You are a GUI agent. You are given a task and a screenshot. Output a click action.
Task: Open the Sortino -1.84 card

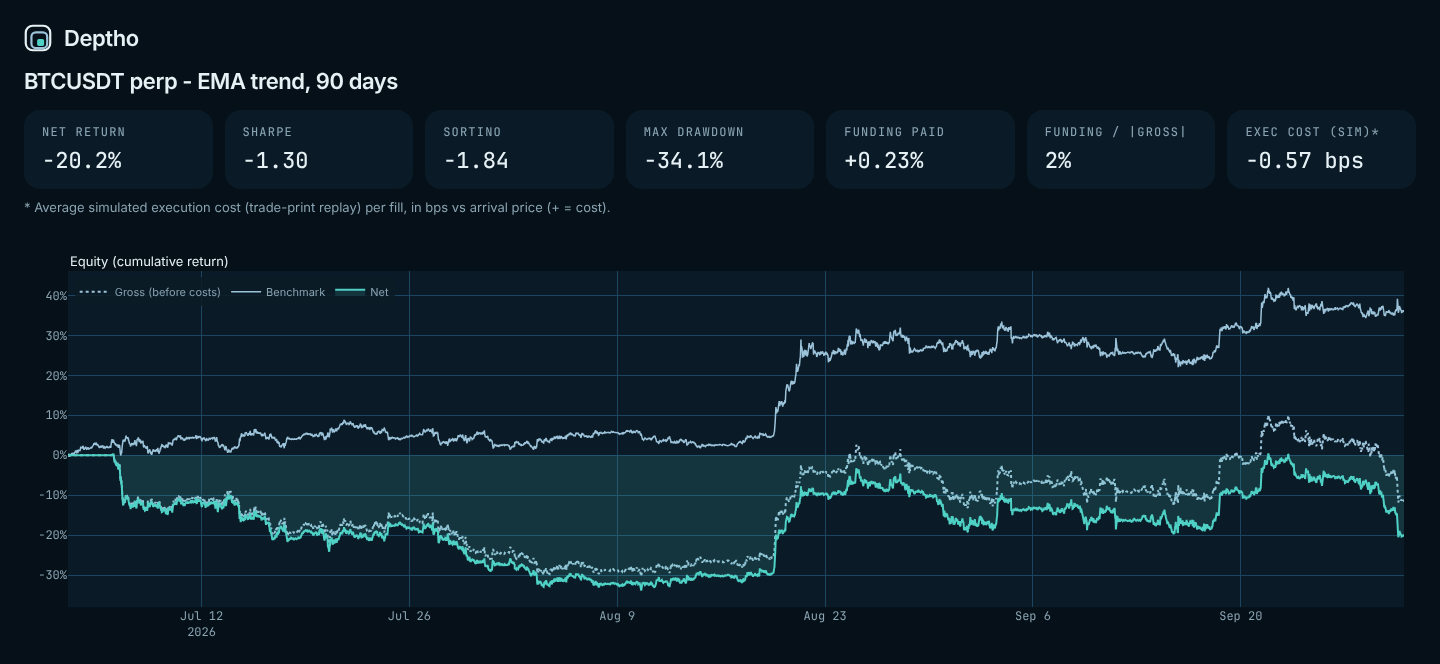(519, 149)
